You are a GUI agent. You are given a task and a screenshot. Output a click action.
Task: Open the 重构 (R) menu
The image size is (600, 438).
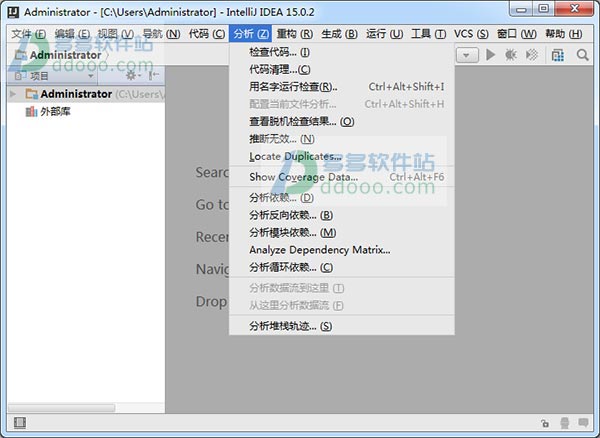tap(295, 34)
